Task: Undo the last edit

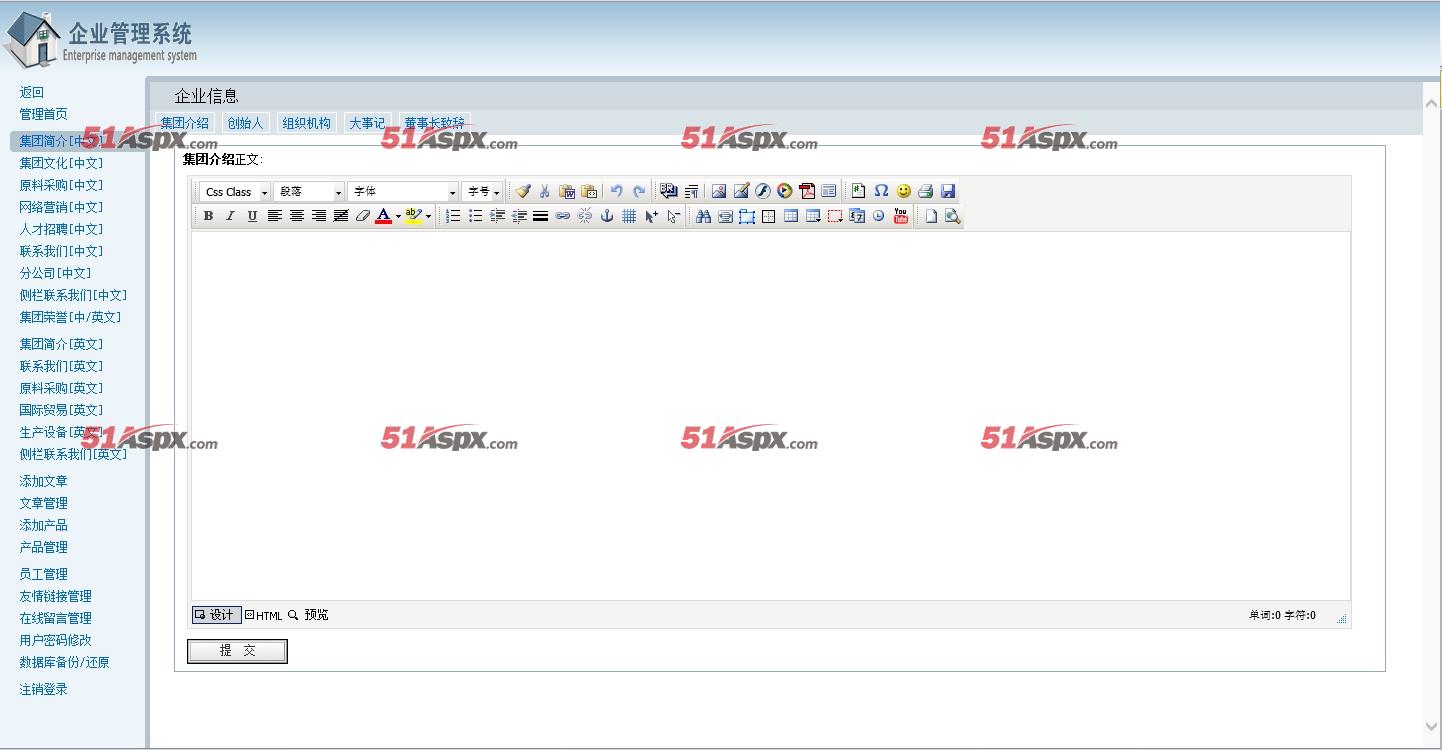Action: (617, 191)
